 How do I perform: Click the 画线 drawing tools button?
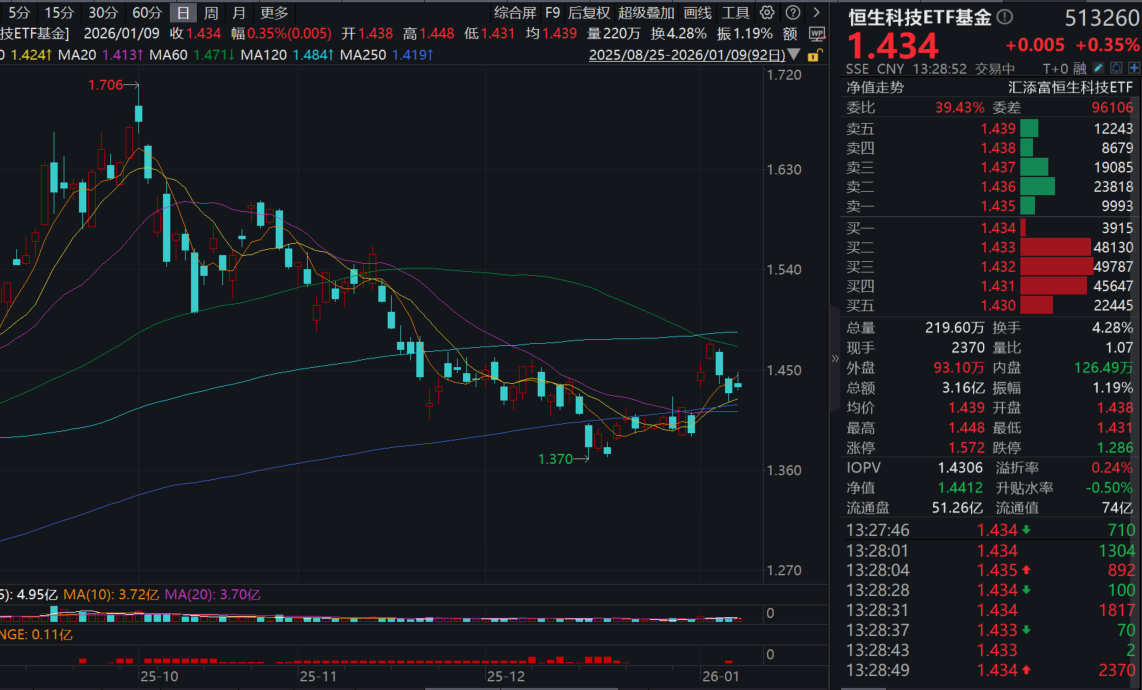point(698,13)
